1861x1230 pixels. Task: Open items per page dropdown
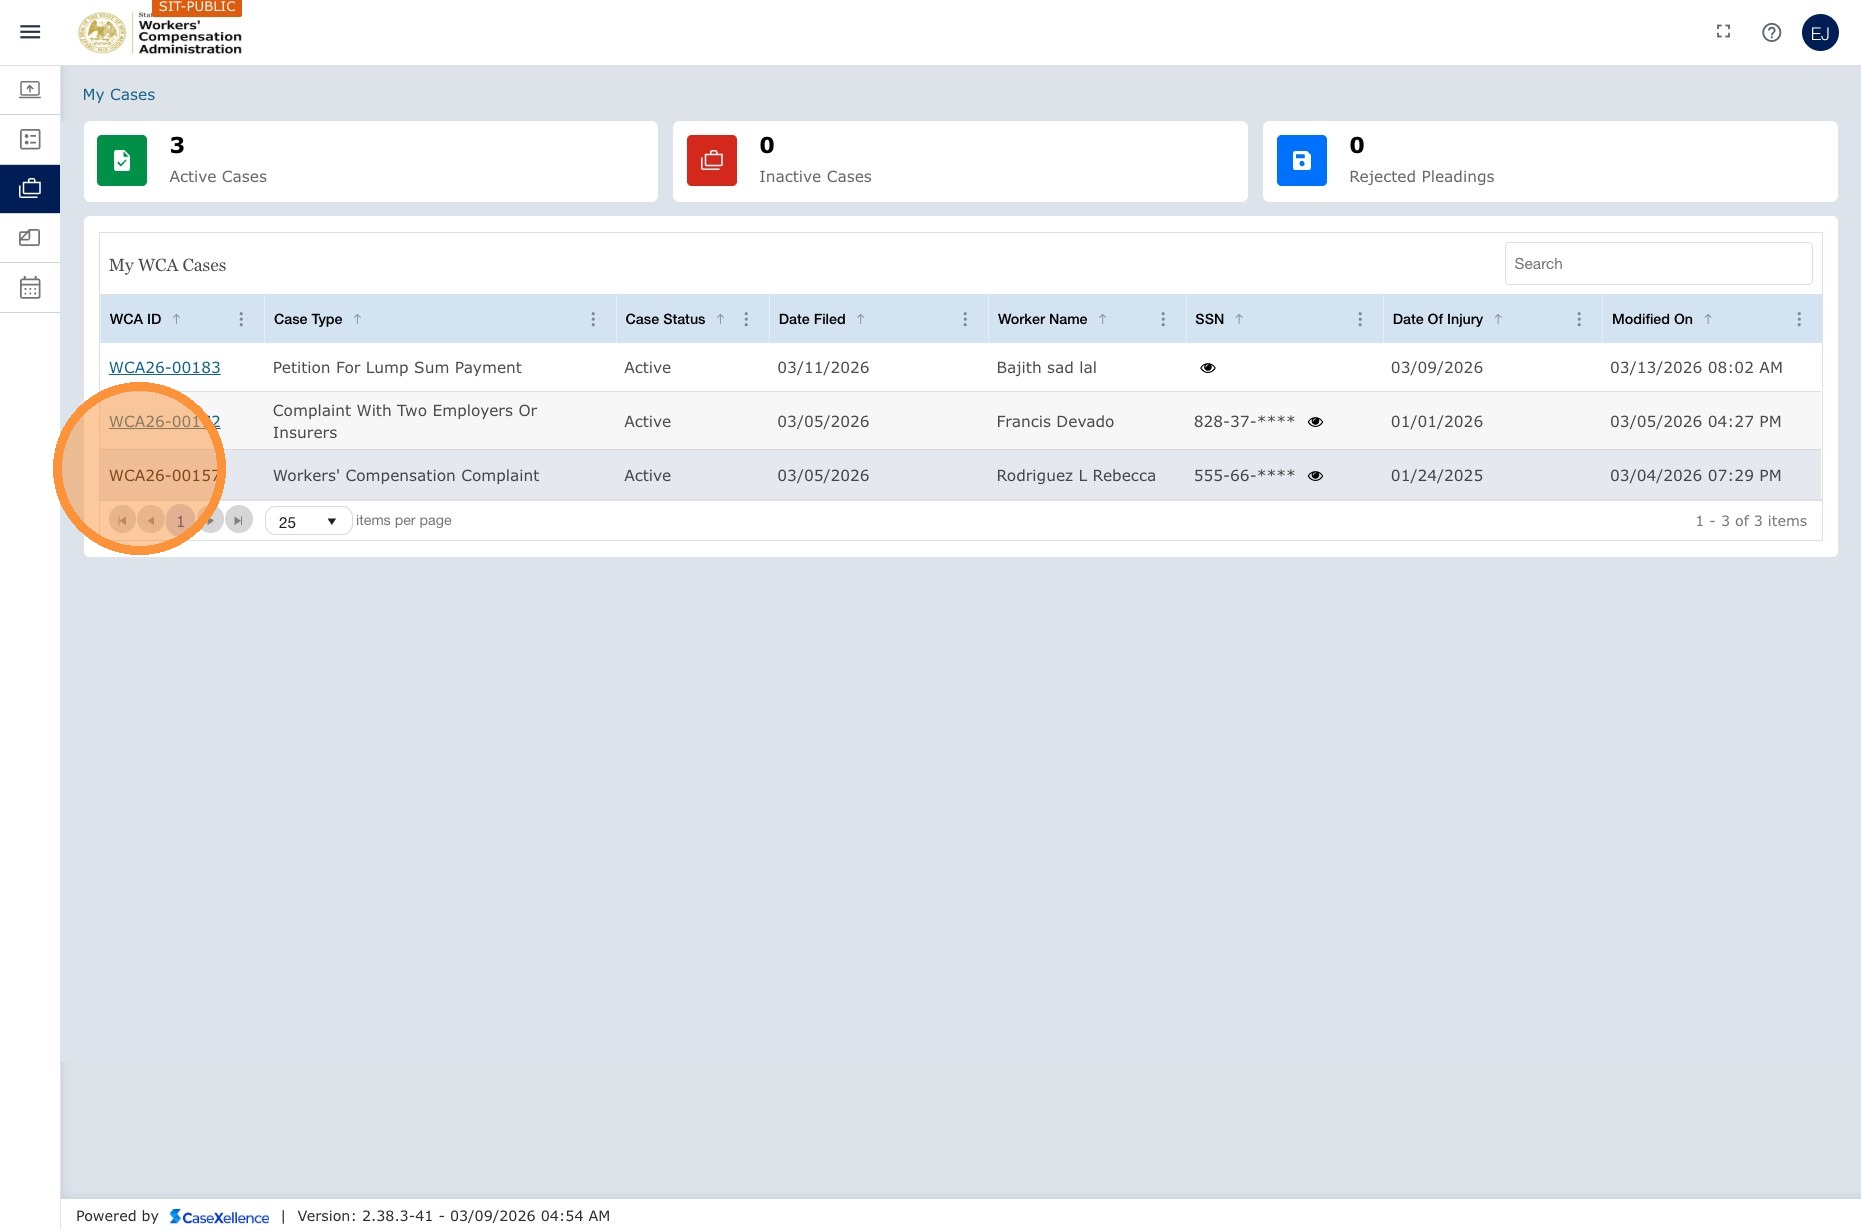coord(308,521)
